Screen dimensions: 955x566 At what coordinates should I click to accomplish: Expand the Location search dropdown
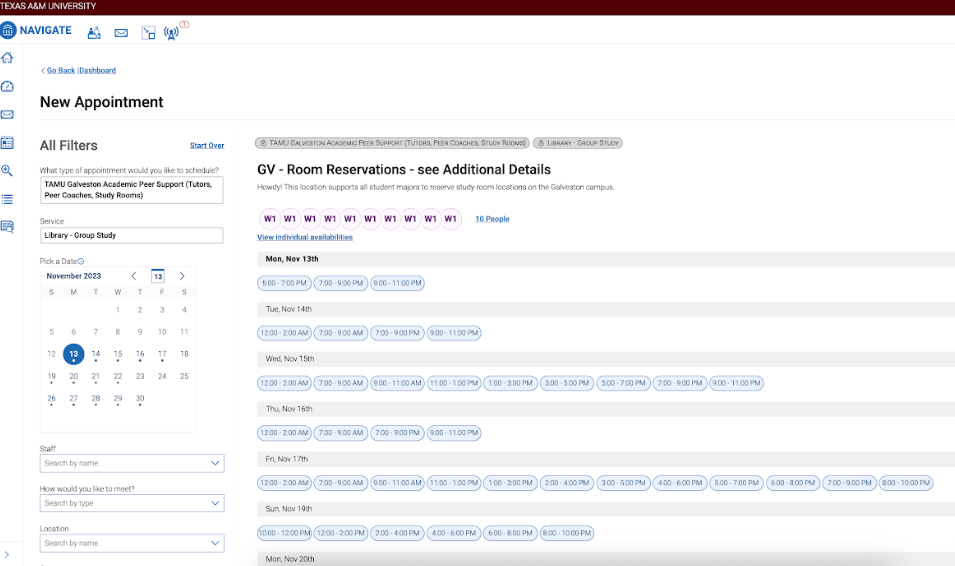(132, 543)
